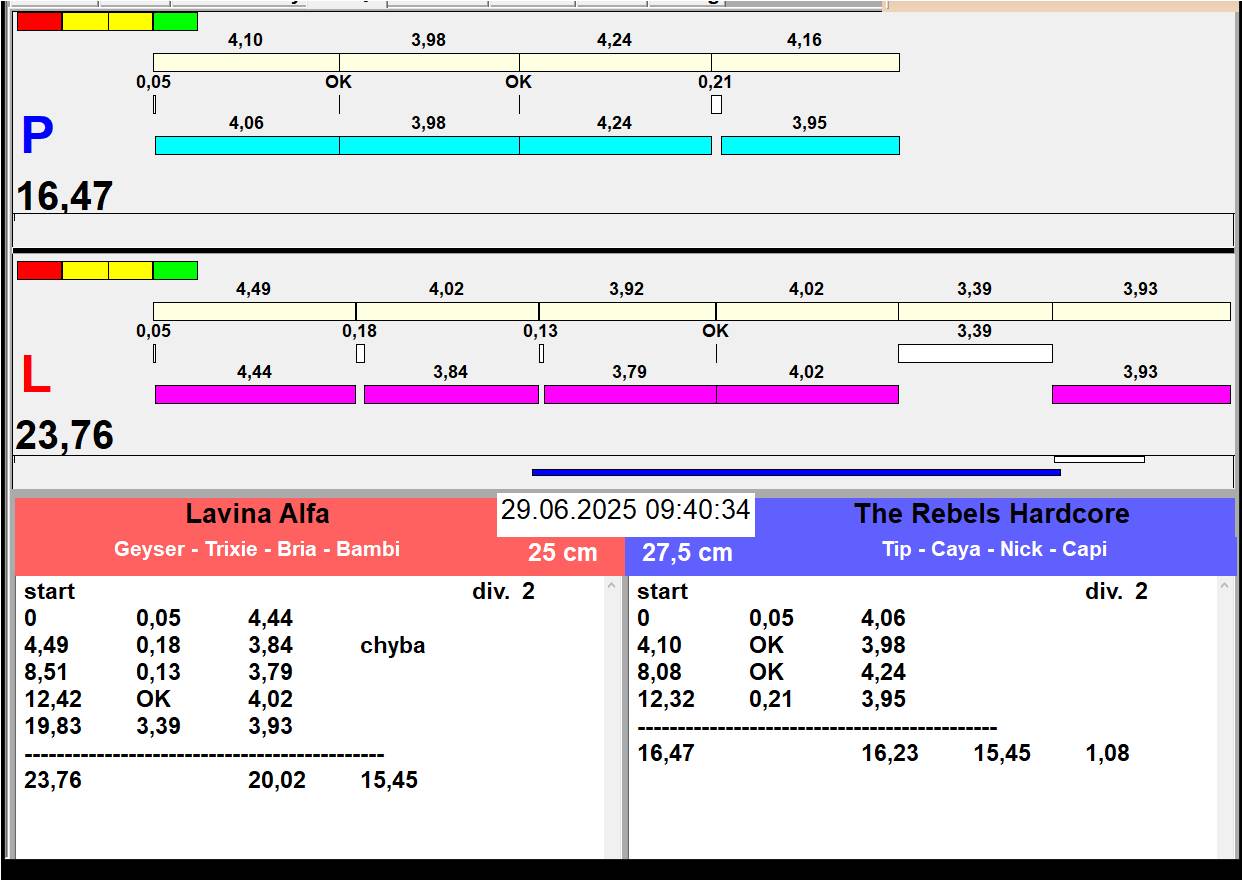Click 'div. 2' in the Lavina Alfa panel

(x=503, y=592)
